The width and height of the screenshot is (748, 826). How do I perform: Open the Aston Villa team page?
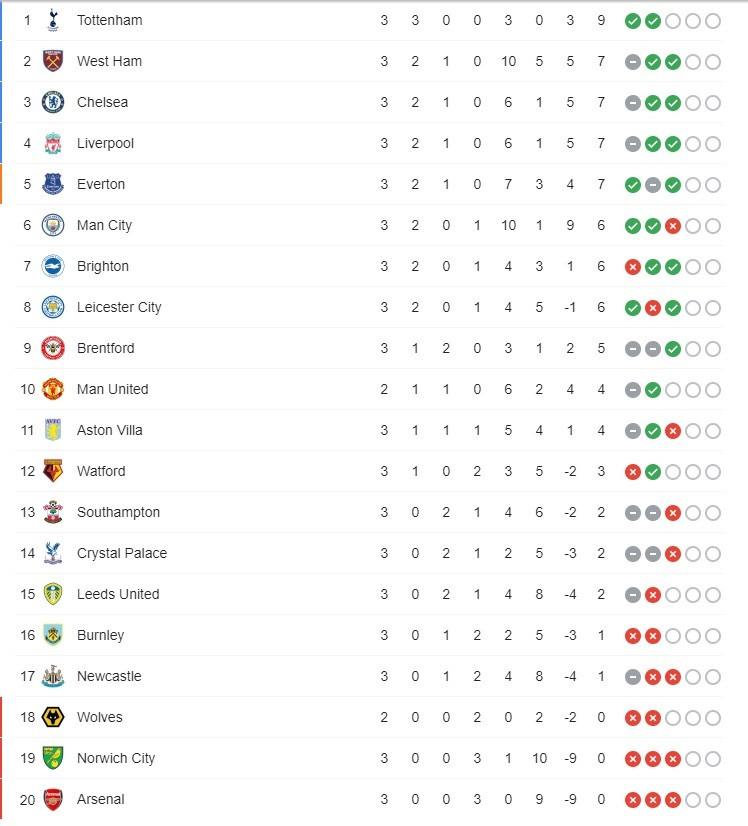point(110,430)
